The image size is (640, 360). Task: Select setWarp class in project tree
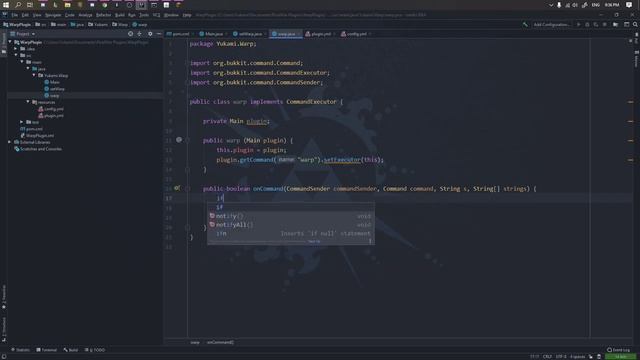[54, 89]
